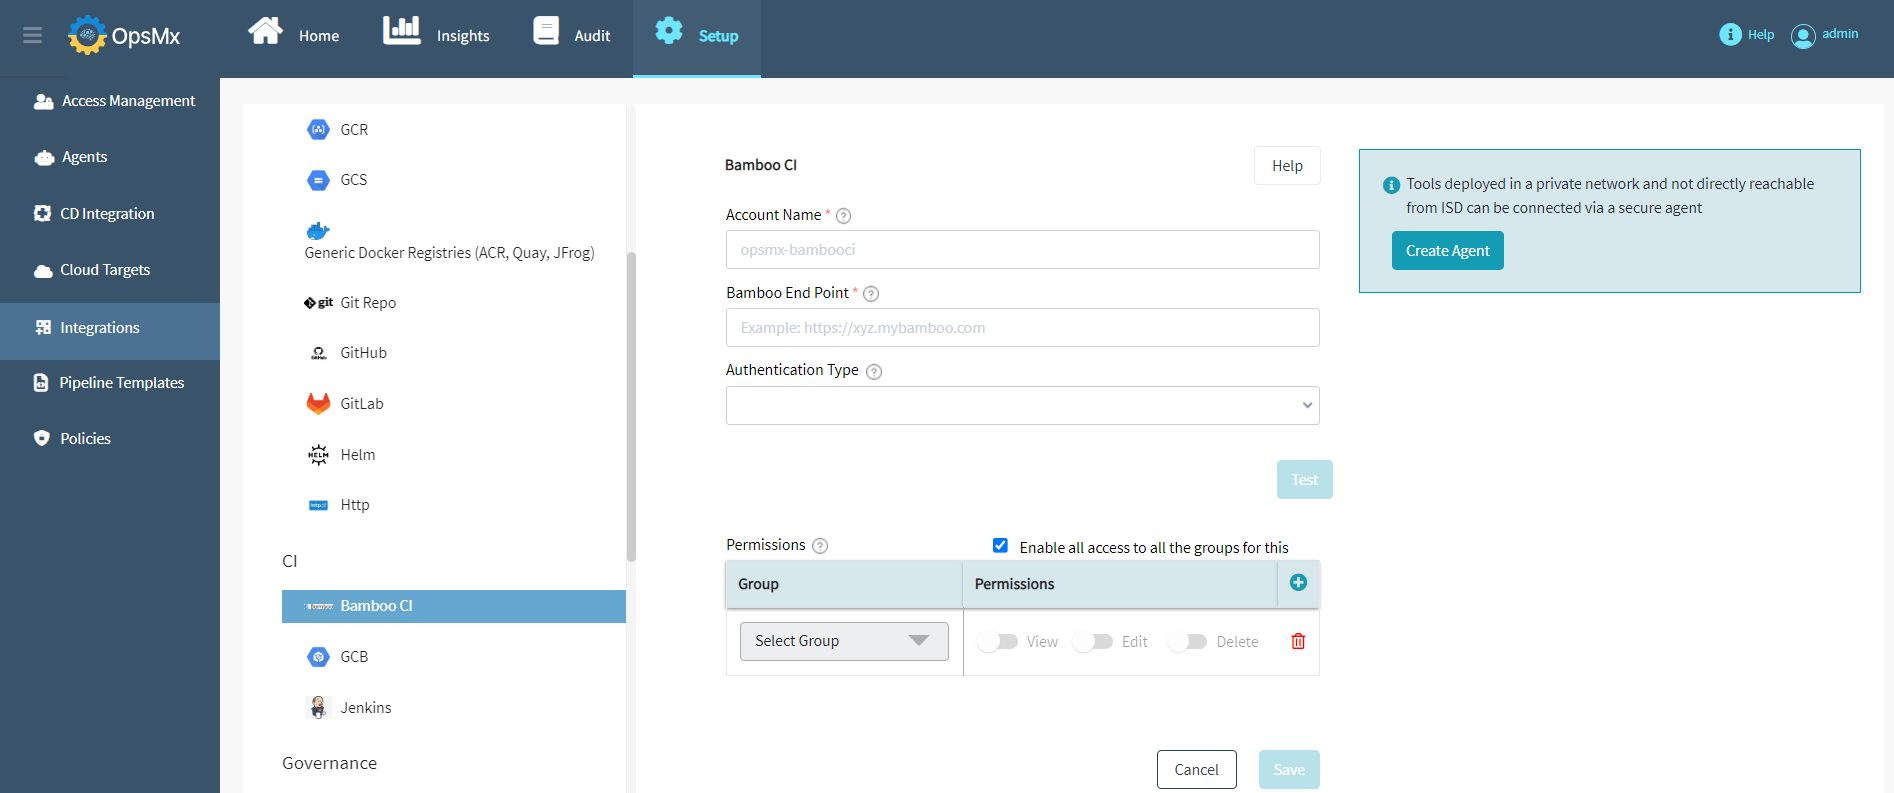Click the Create Agent button

tap(1447, 251)
